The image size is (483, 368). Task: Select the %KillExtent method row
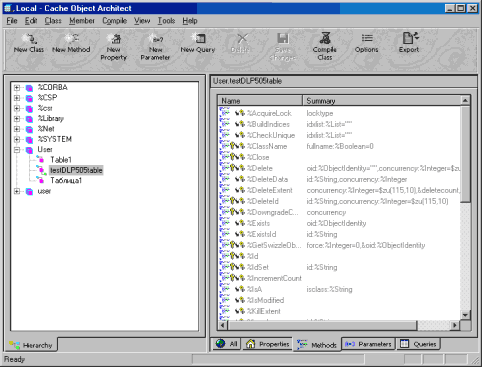(340, 311)
